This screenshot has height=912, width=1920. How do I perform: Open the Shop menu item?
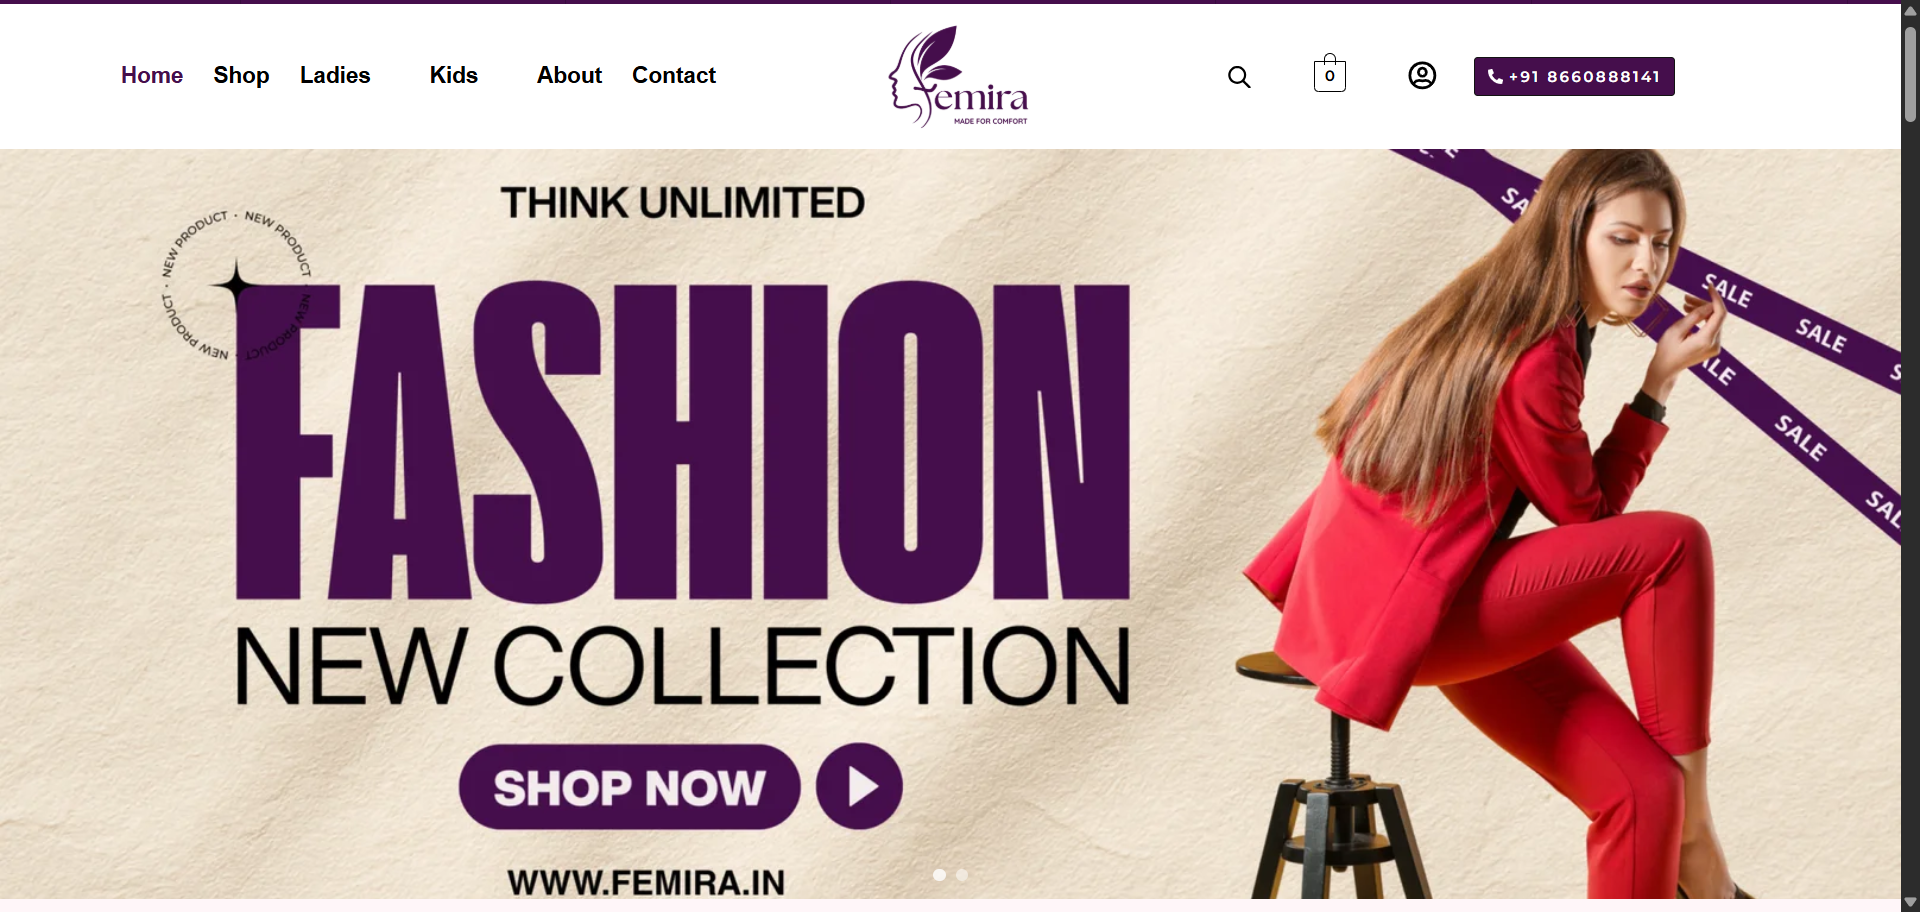(x=241, y=76)
